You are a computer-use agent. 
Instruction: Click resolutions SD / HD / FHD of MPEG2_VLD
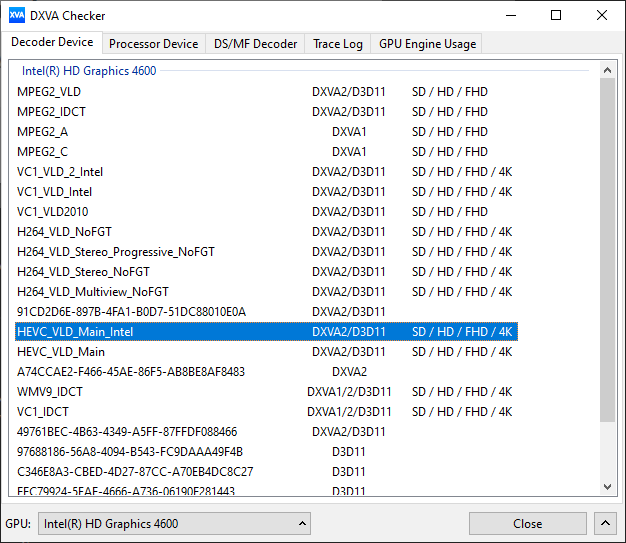(450, 92)
